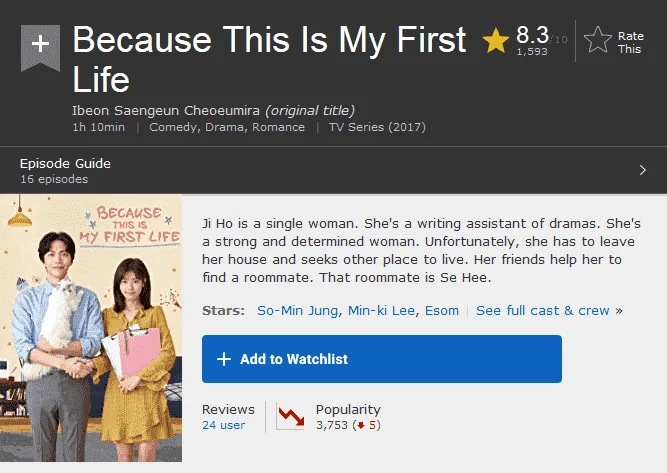Viewport: 667px width, 473px height.
Task: Click the 1,593 ratings count
Action: point(532,51)
